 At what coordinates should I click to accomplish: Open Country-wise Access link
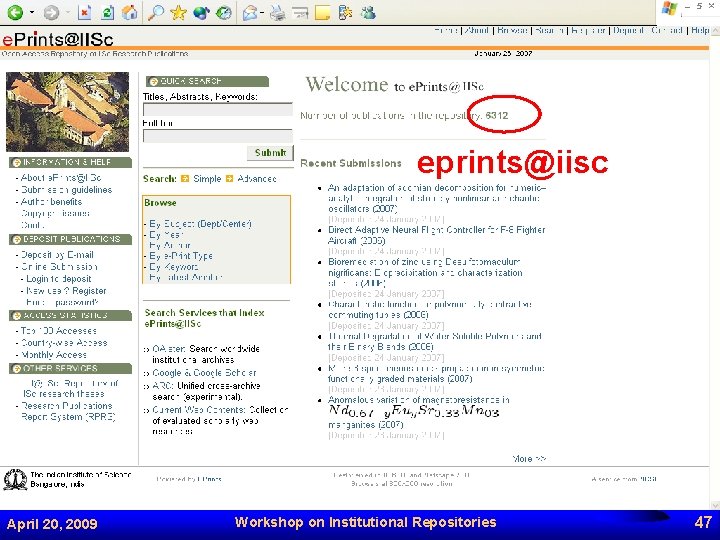[64, 343]
